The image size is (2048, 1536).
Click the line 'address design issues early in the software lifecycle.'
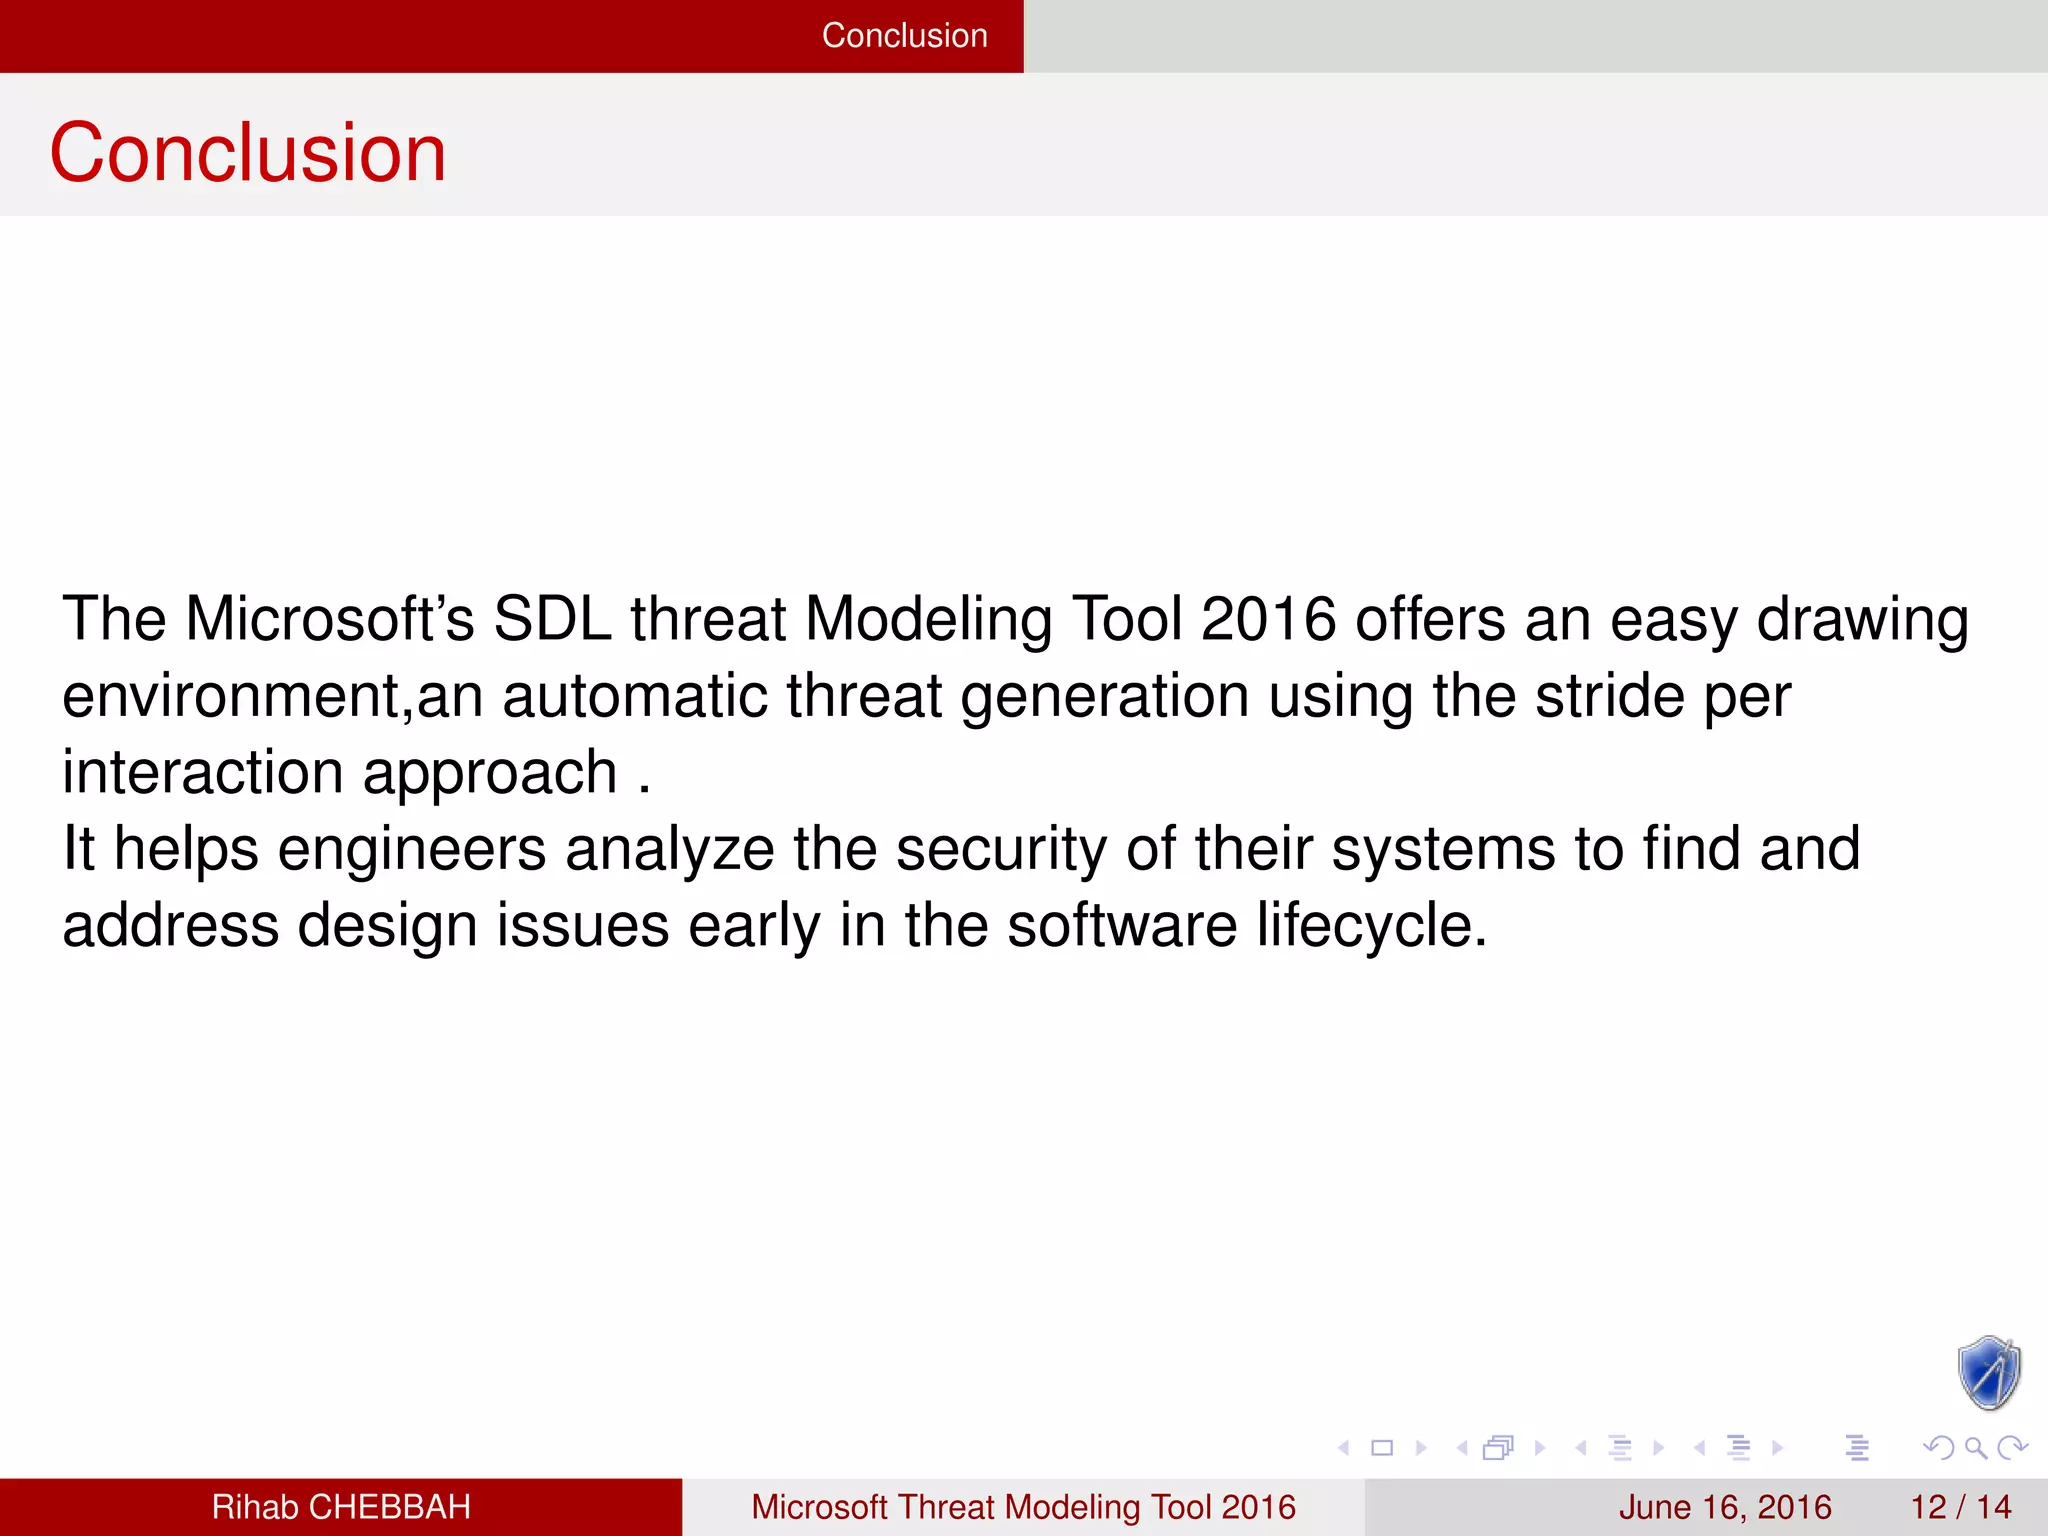[x=775, y=926]
